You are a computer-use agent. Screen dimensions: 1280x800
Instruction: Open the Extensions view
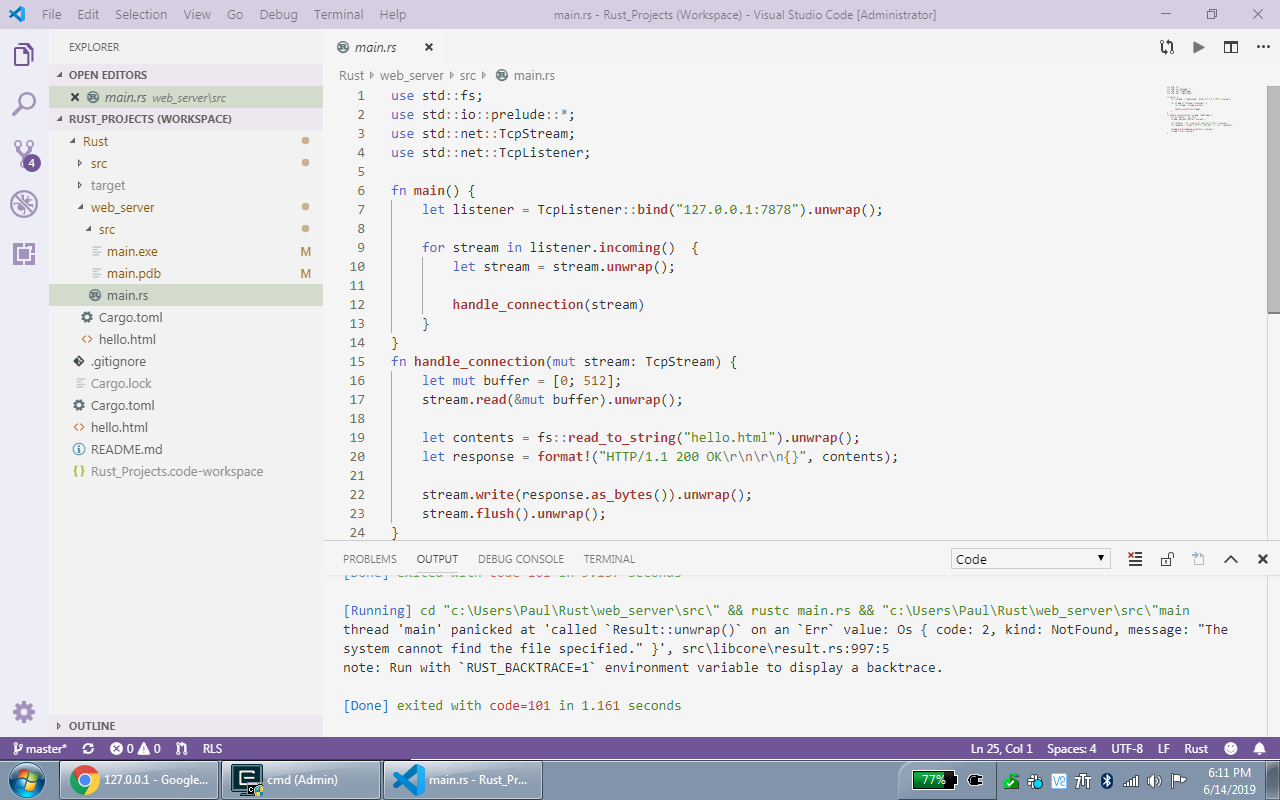pos(24,254)
